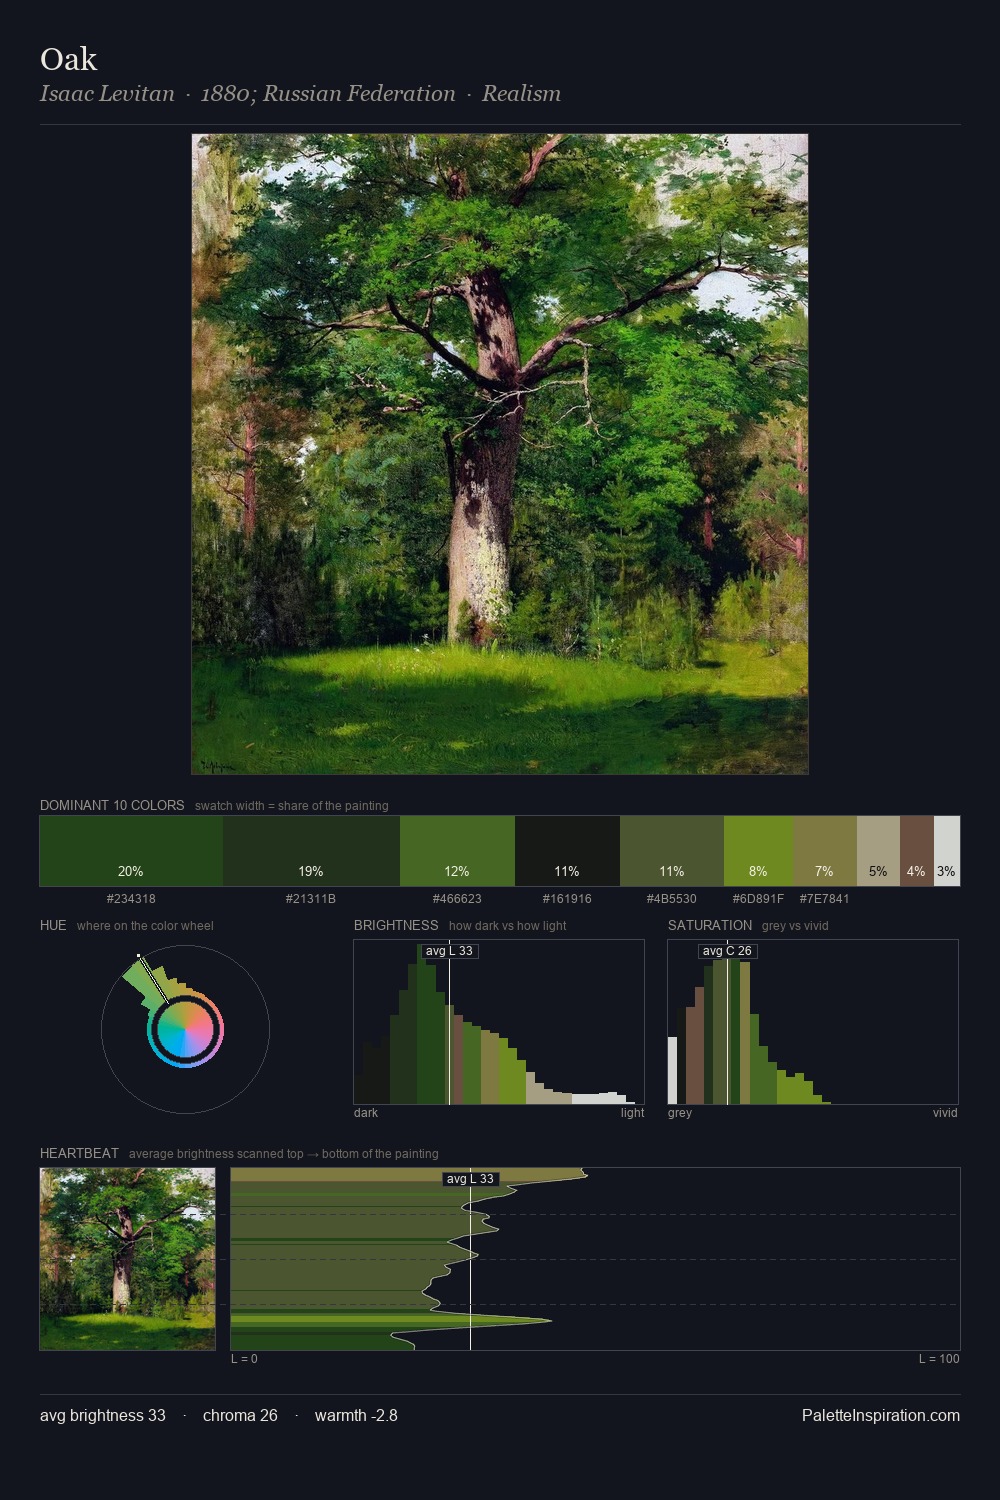Viewport: 1000px width, 1500px height.
Task: Click 'where on the color wheel' caption
Action: pos(145,926)
